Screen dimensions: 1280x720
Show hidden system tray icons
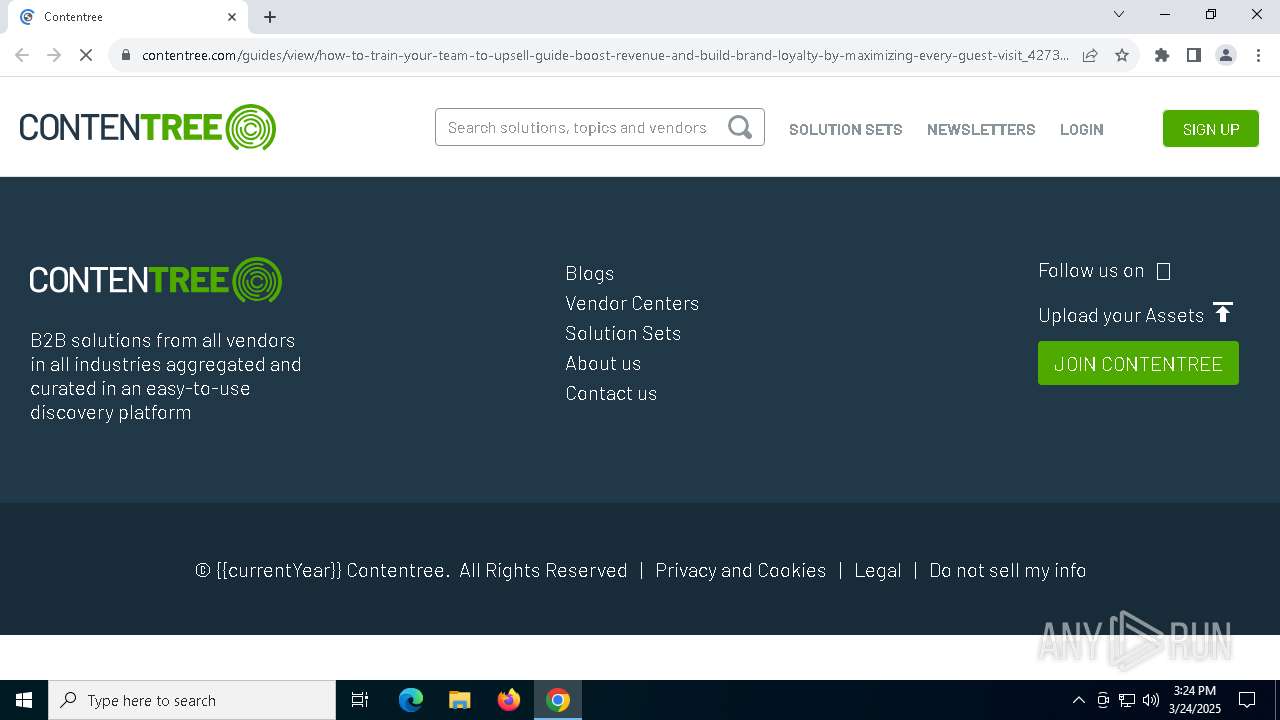pos(1078,700)
